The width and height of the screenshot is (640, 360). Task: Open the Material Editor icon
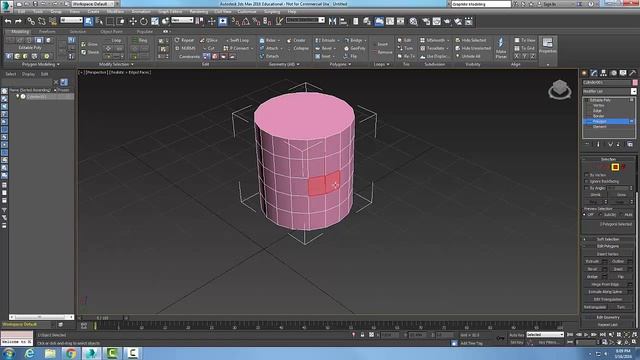(x=413, y=21)
